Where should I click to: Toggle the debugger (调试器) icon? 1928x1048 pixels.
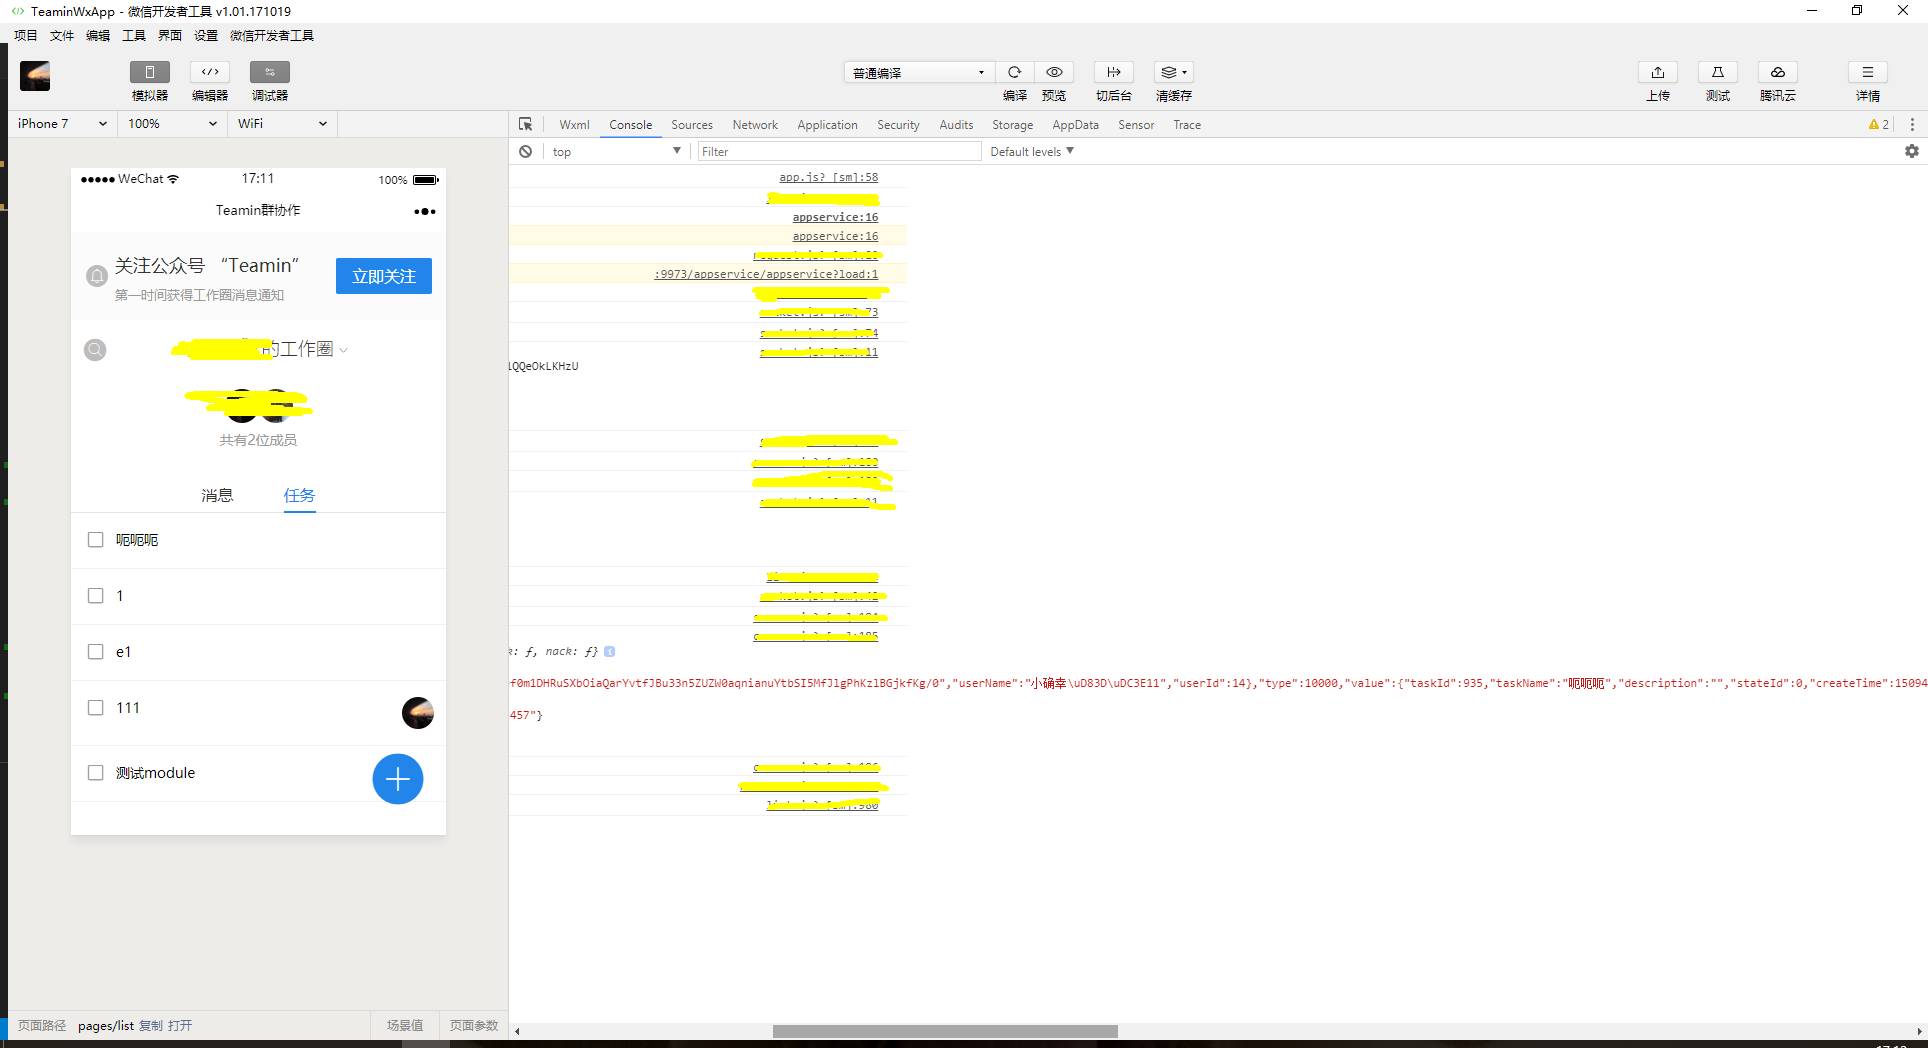coord(269,72)
